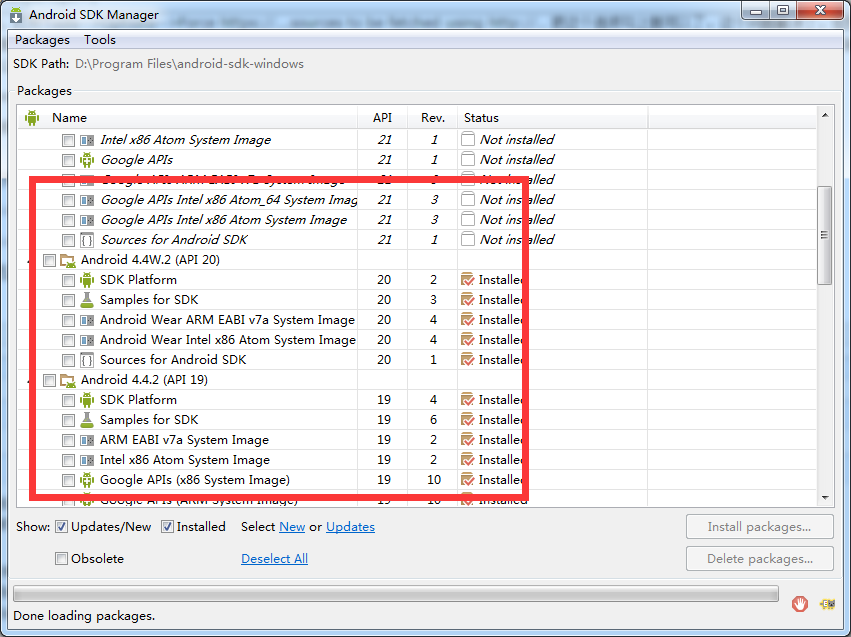
Task: Check the Intel x86 Atom System Image API 21 box
Action: tap(68, 141)
